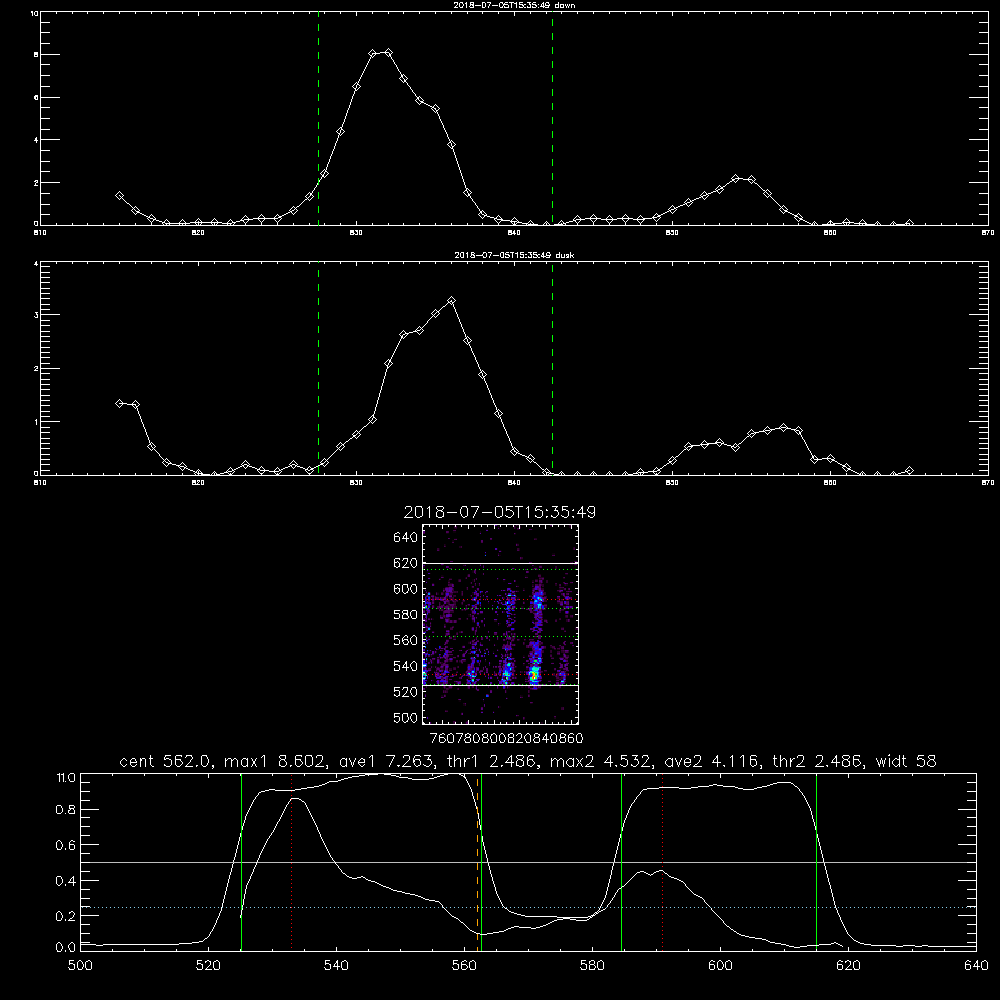Screen dimensions: 1000x1000
Task: Click the '2018-07-05T15:35:49 dawn' plot title
Action: (514, 5)
